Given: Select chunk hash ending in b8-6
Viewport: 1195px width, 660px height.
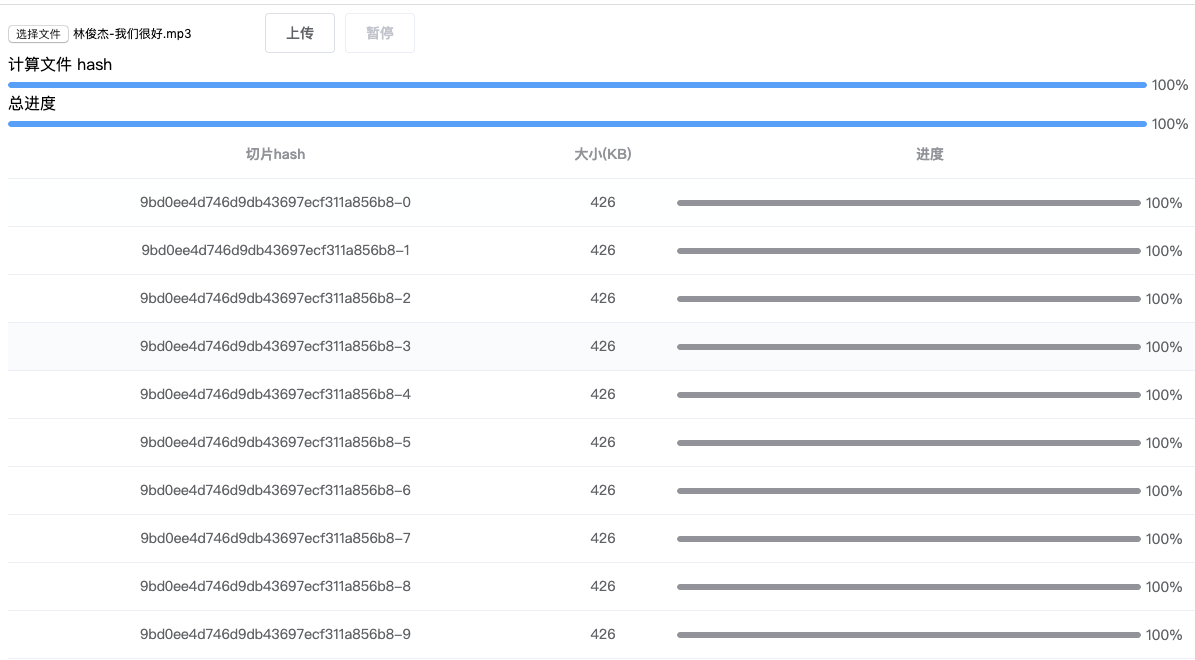Looking at the screenshot, I should [x=275, y=490].
